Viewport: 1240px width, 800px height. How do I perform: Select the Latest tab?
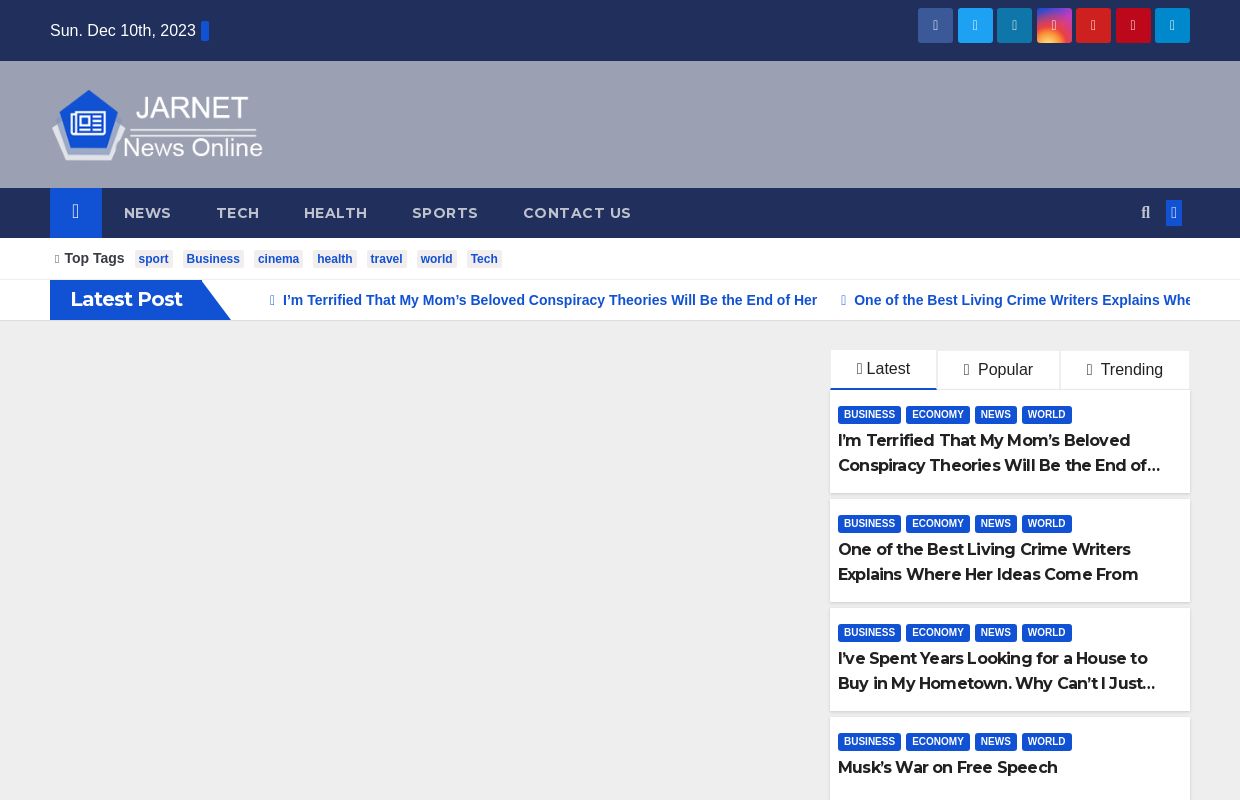pyautogui.click(x=883, y=369)
